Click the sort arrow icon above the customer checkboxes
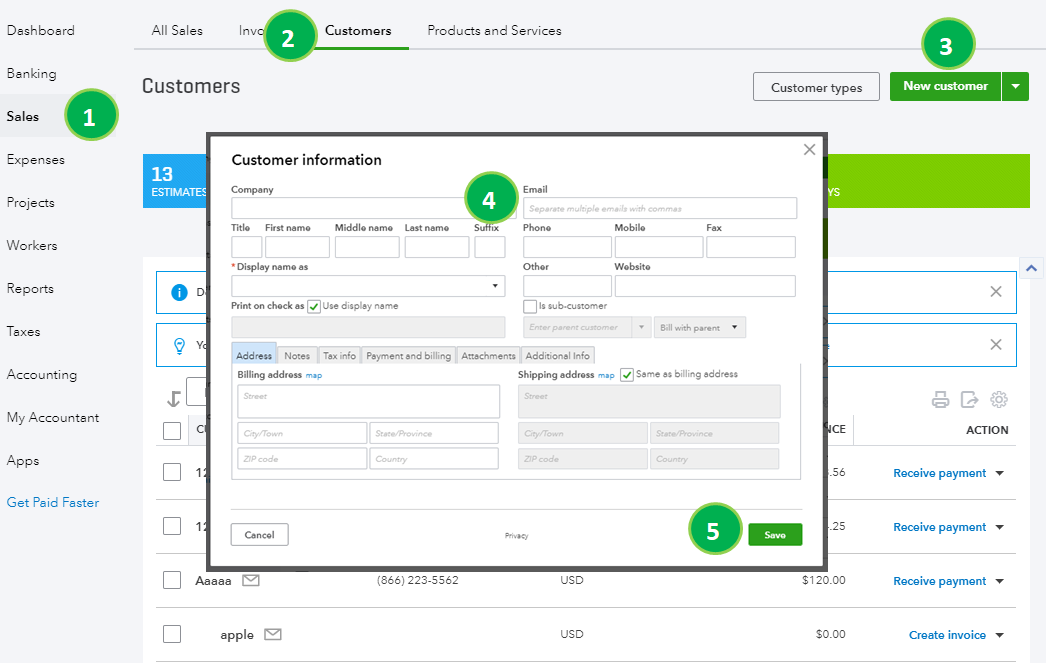 (x=173, y=396)
